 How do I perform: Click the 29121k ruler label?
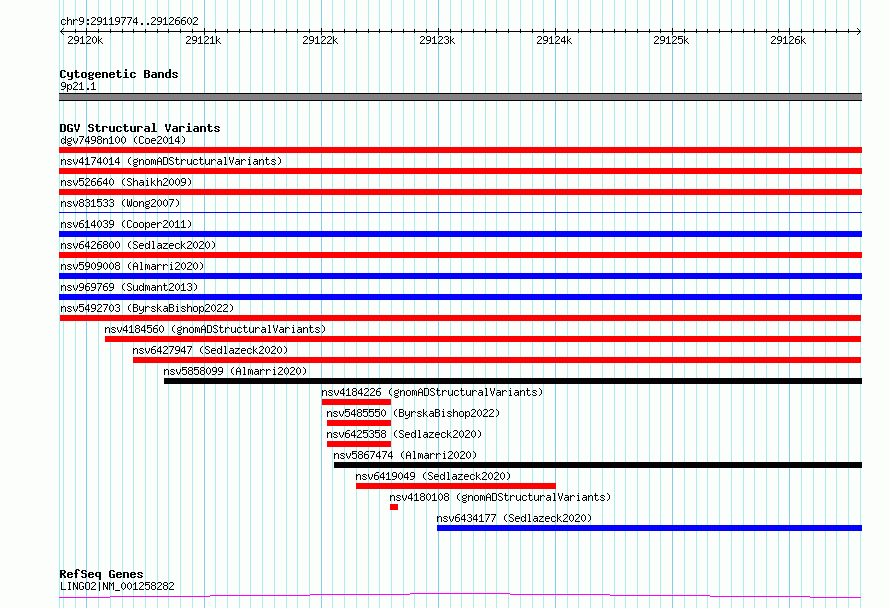[203, 40]
